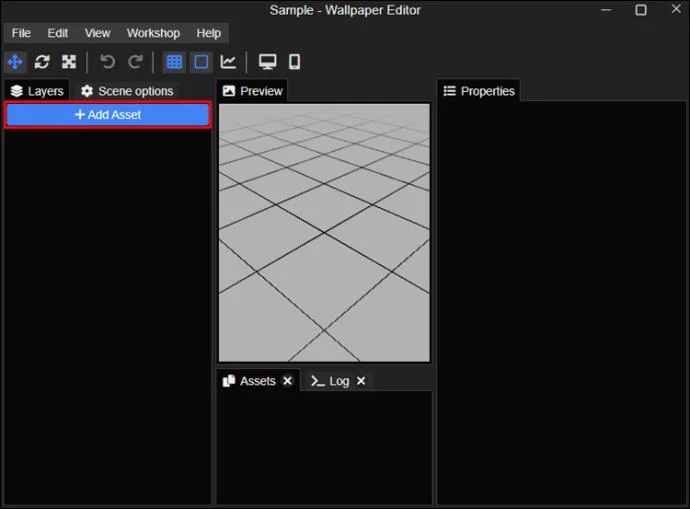The height and width of the screenshot is (509, 690).
Task: Open the File menu
Action: [21, 33]
